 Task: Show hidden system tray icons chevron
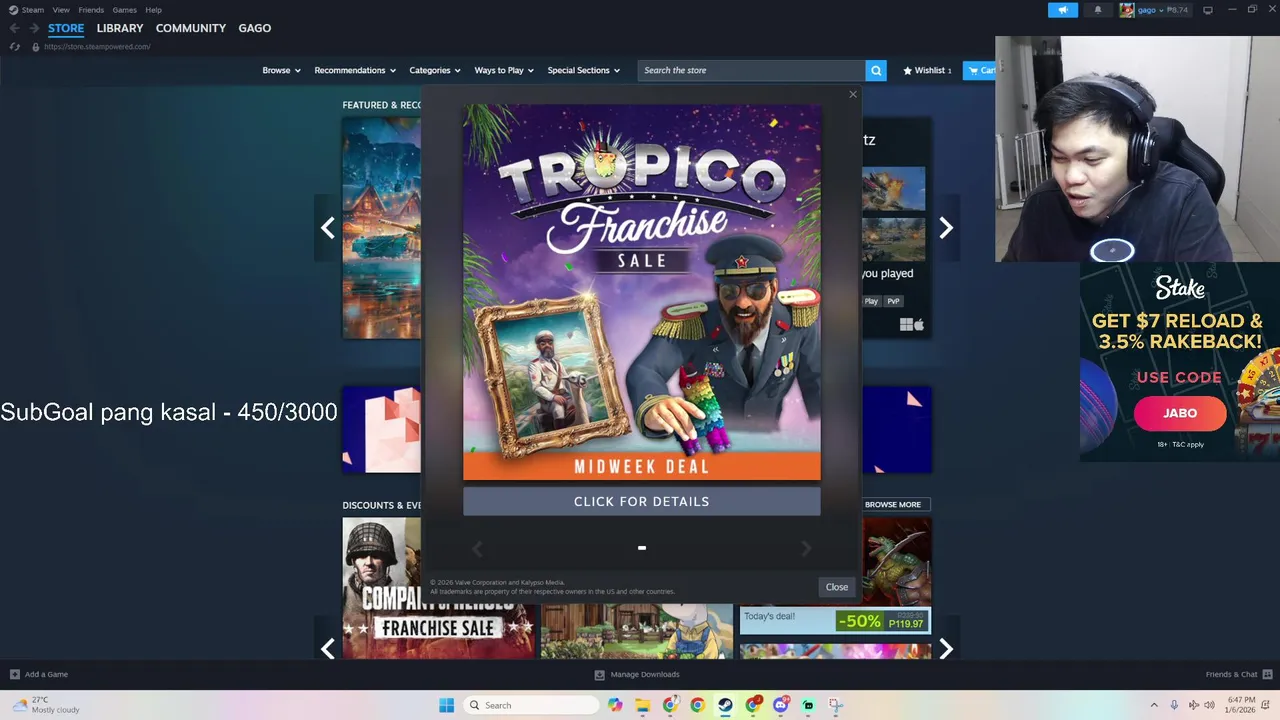(x=1154, y=705)
